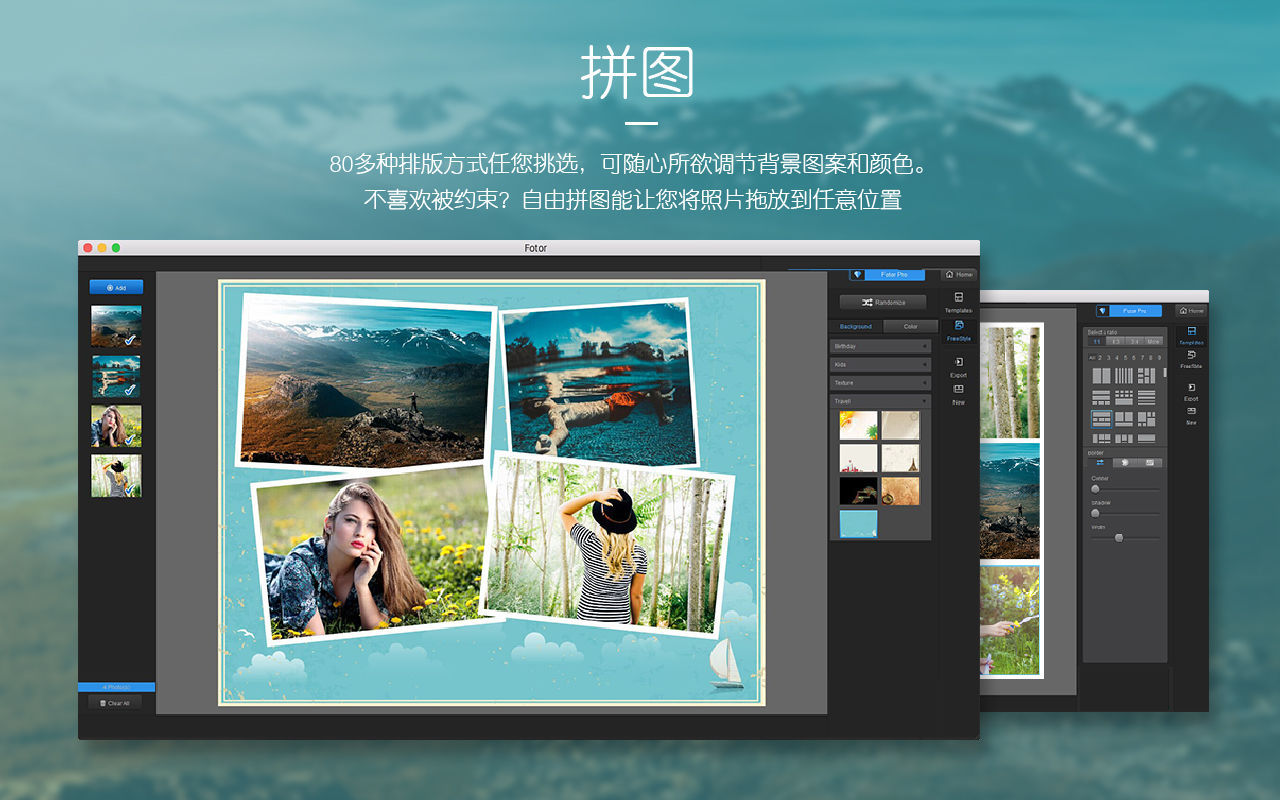Switch to the Color tab

[x=911, y=326]
